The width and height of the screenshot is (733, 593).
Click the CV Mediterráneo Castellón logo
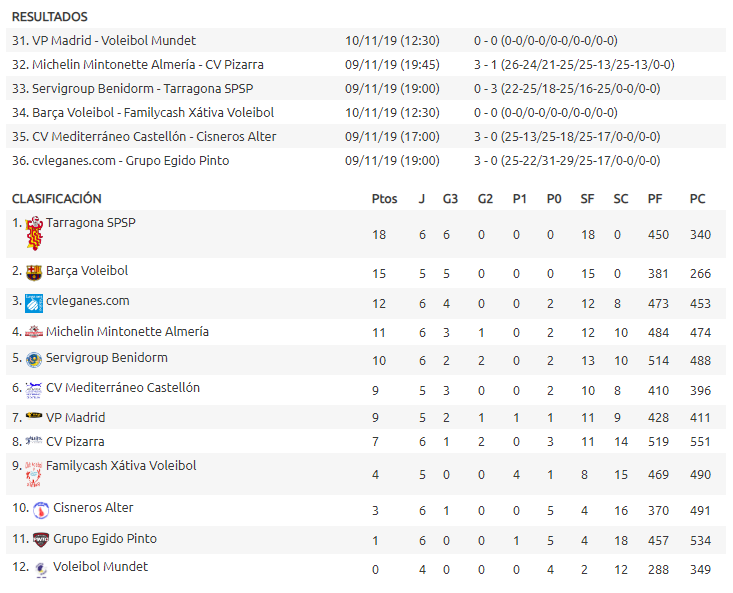pos(34,389)
